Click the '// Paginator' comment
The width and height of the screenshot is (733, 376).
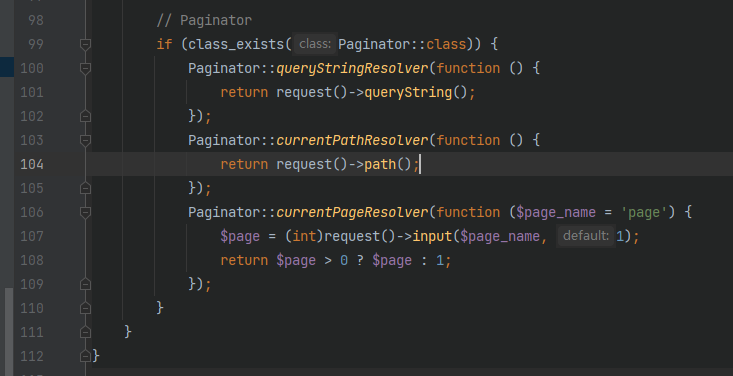[x=204, y=21]
